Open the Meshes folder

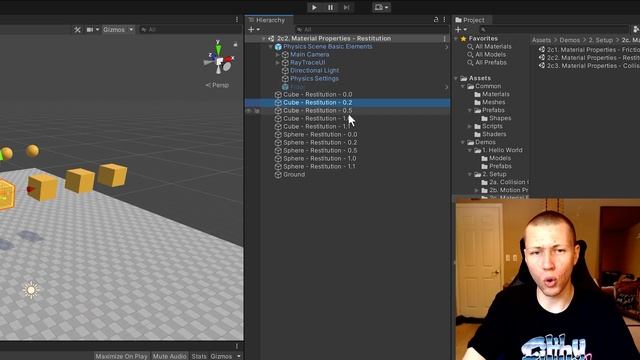(x=493, y=102)
